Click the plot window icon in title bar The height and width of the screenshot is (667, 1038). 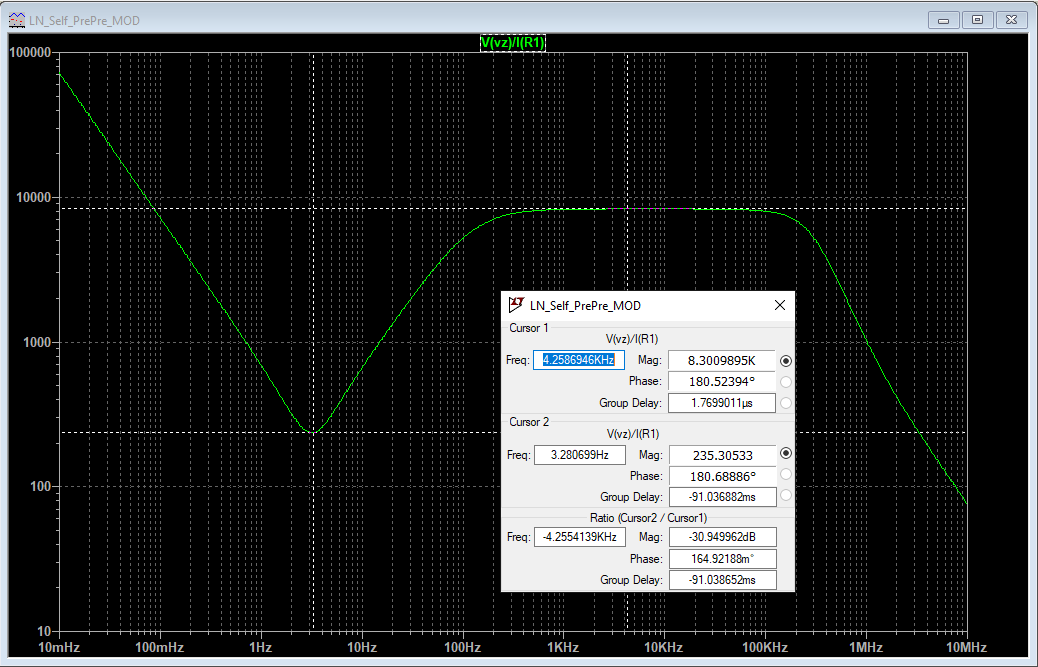coord(17,20)
